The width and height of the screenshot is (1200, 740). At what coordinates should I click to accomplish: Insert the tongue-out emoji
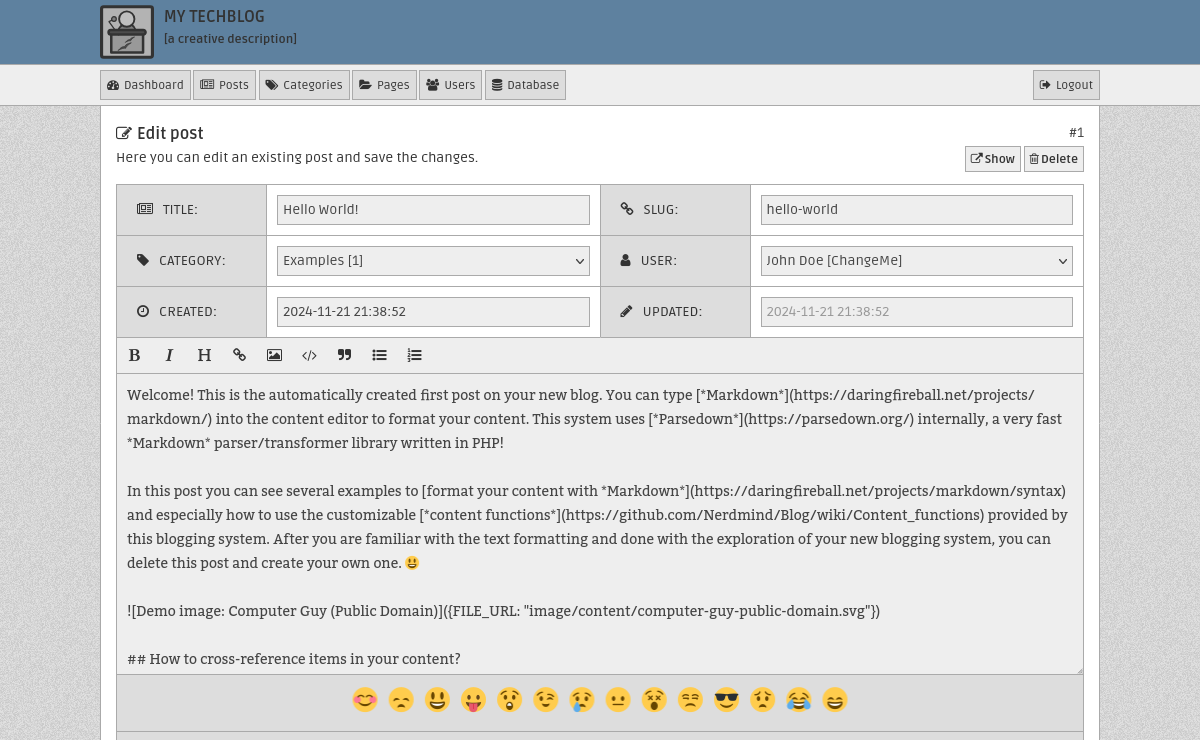(x=473, y=700)
